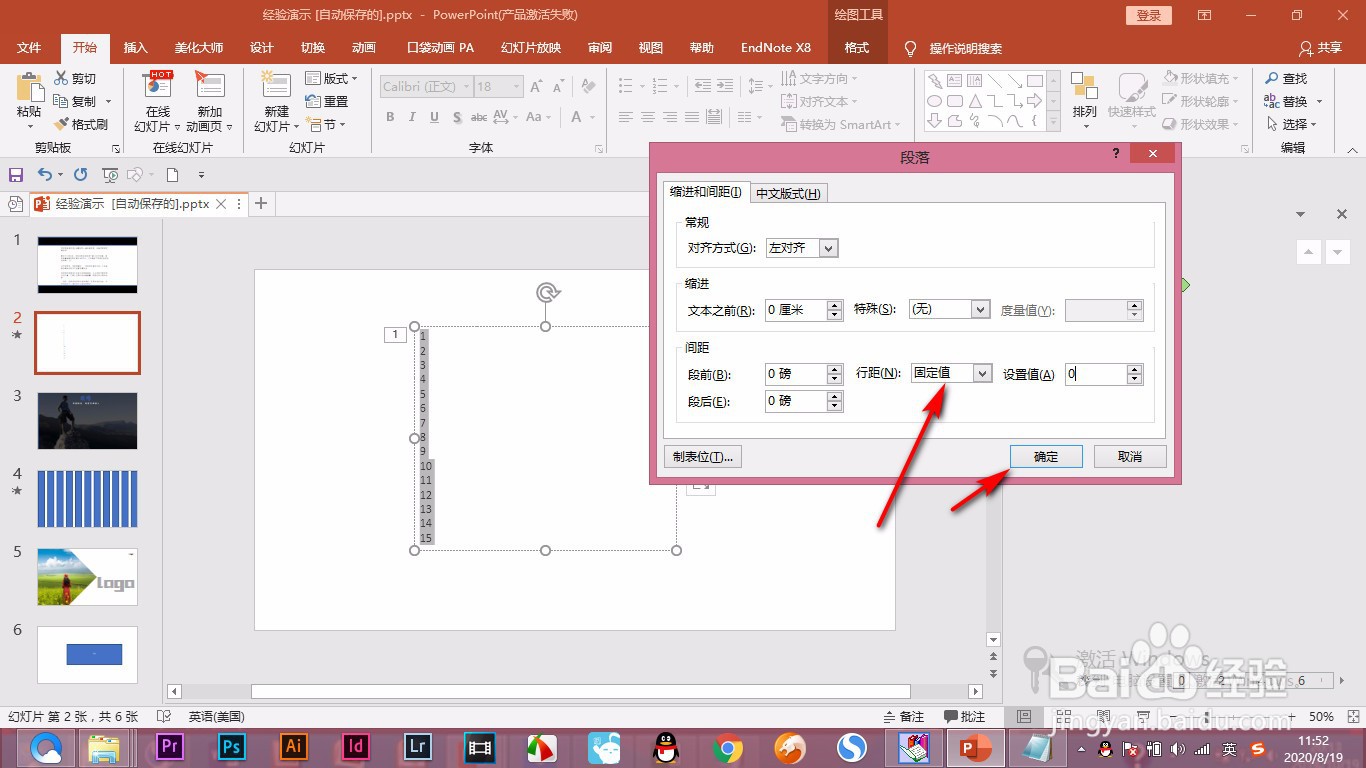Viewport: 1366px width, 768px height.
Task: Open the font size dropdown
Action: tap(514, 86)
